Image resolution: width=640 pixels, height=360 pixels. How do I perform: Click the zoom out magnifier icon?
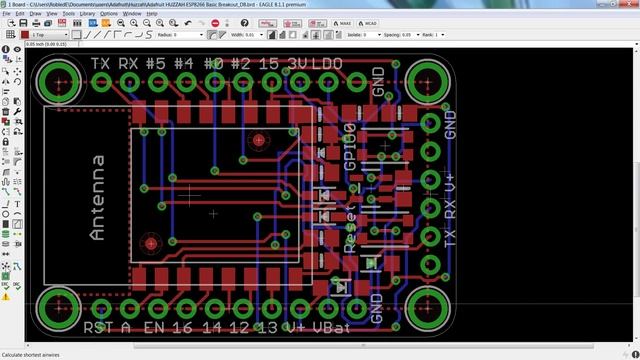pyautogui.click(x=147, y=23)
